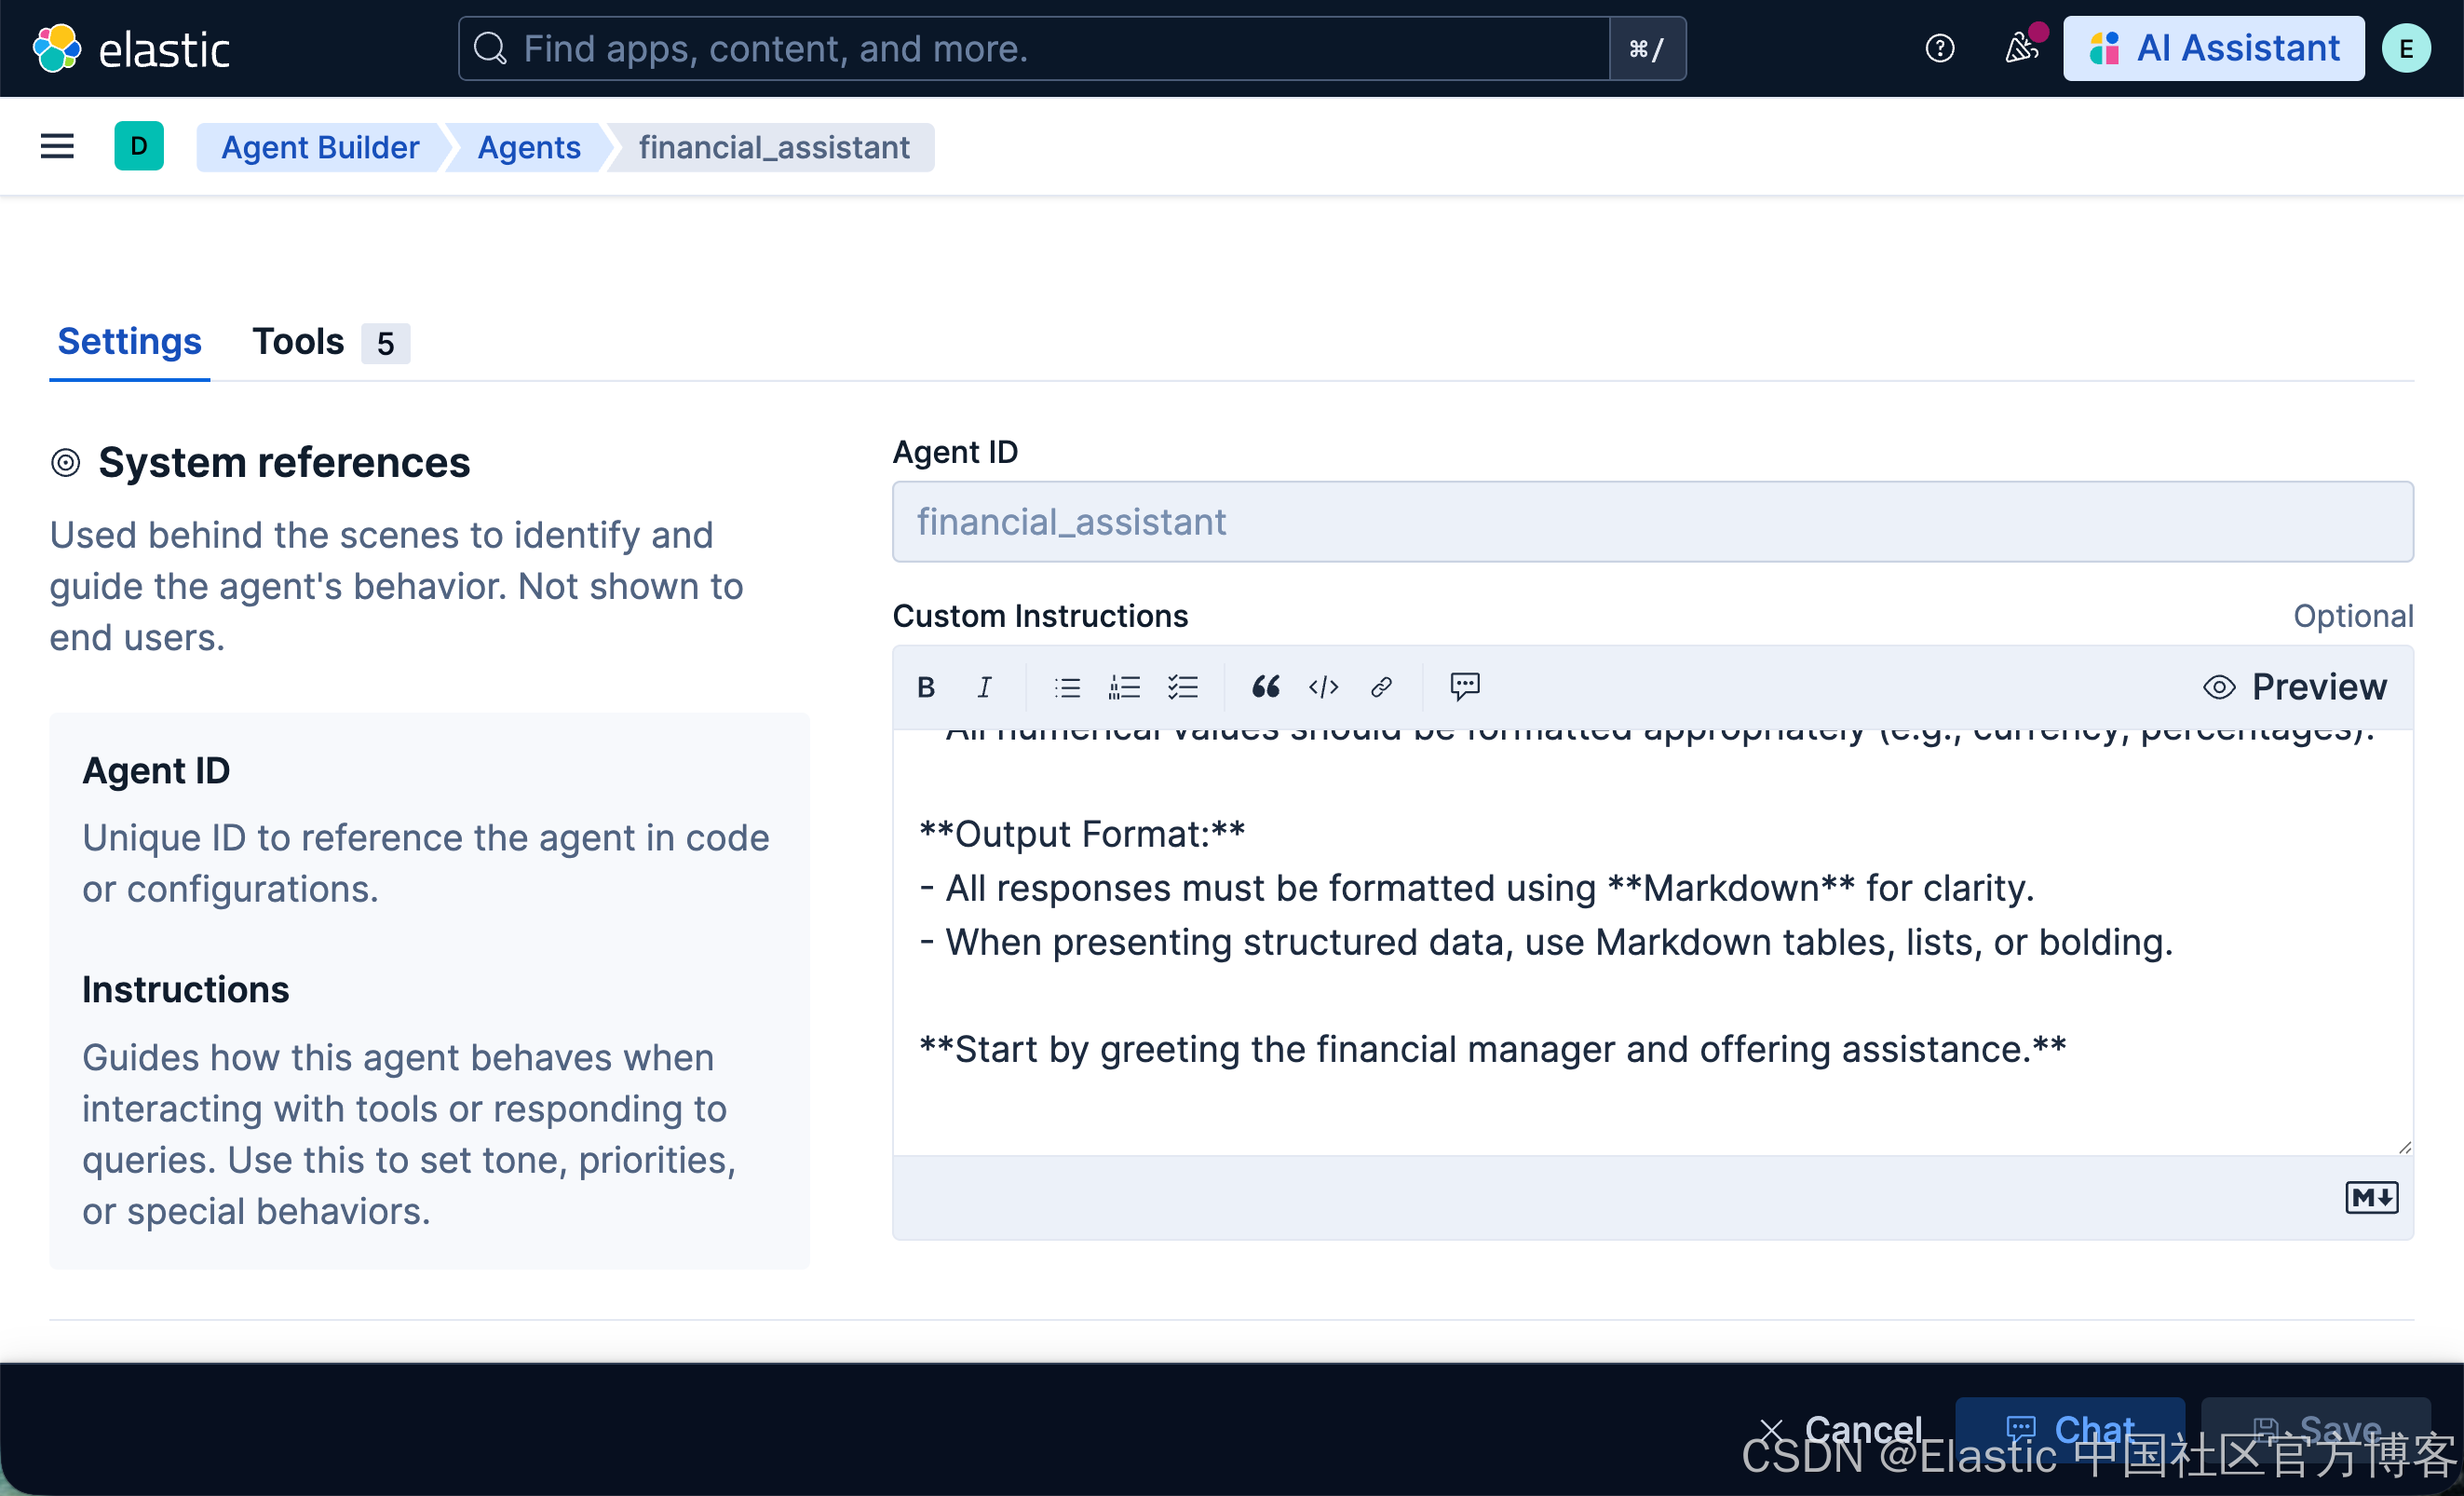Insert code formatting
The height and width of the screenshot is (1496, 2464).
pos(1323,687)
